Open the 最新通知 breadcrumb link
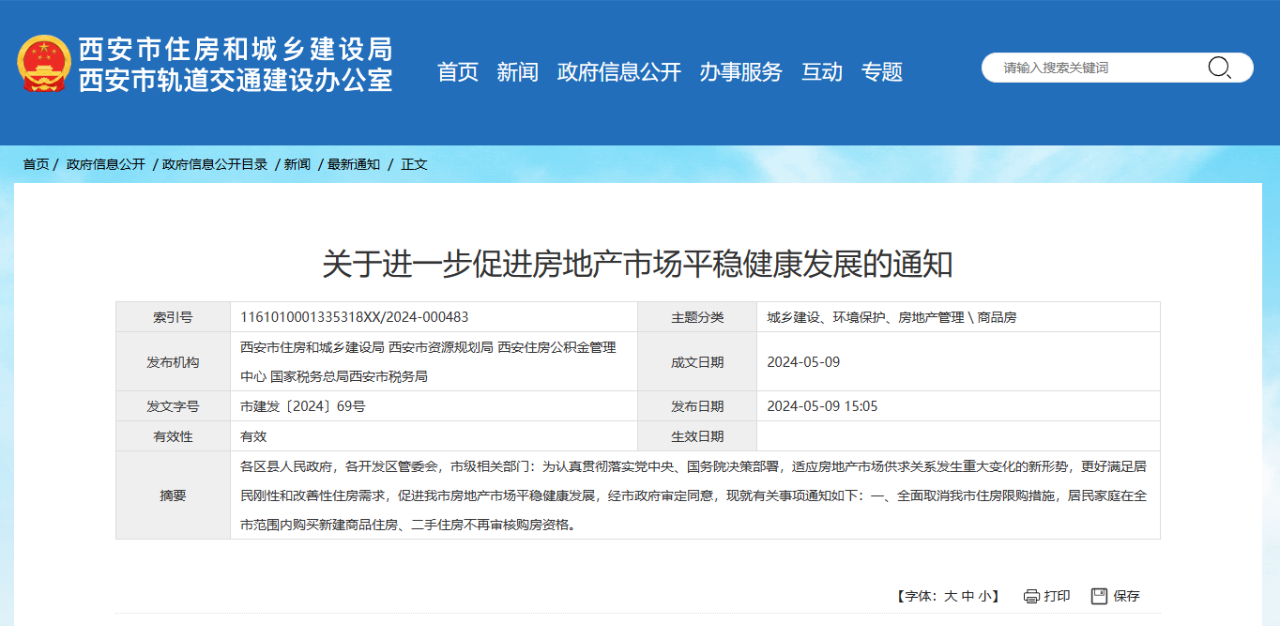The image size is (1280, 626). point(354,164)
